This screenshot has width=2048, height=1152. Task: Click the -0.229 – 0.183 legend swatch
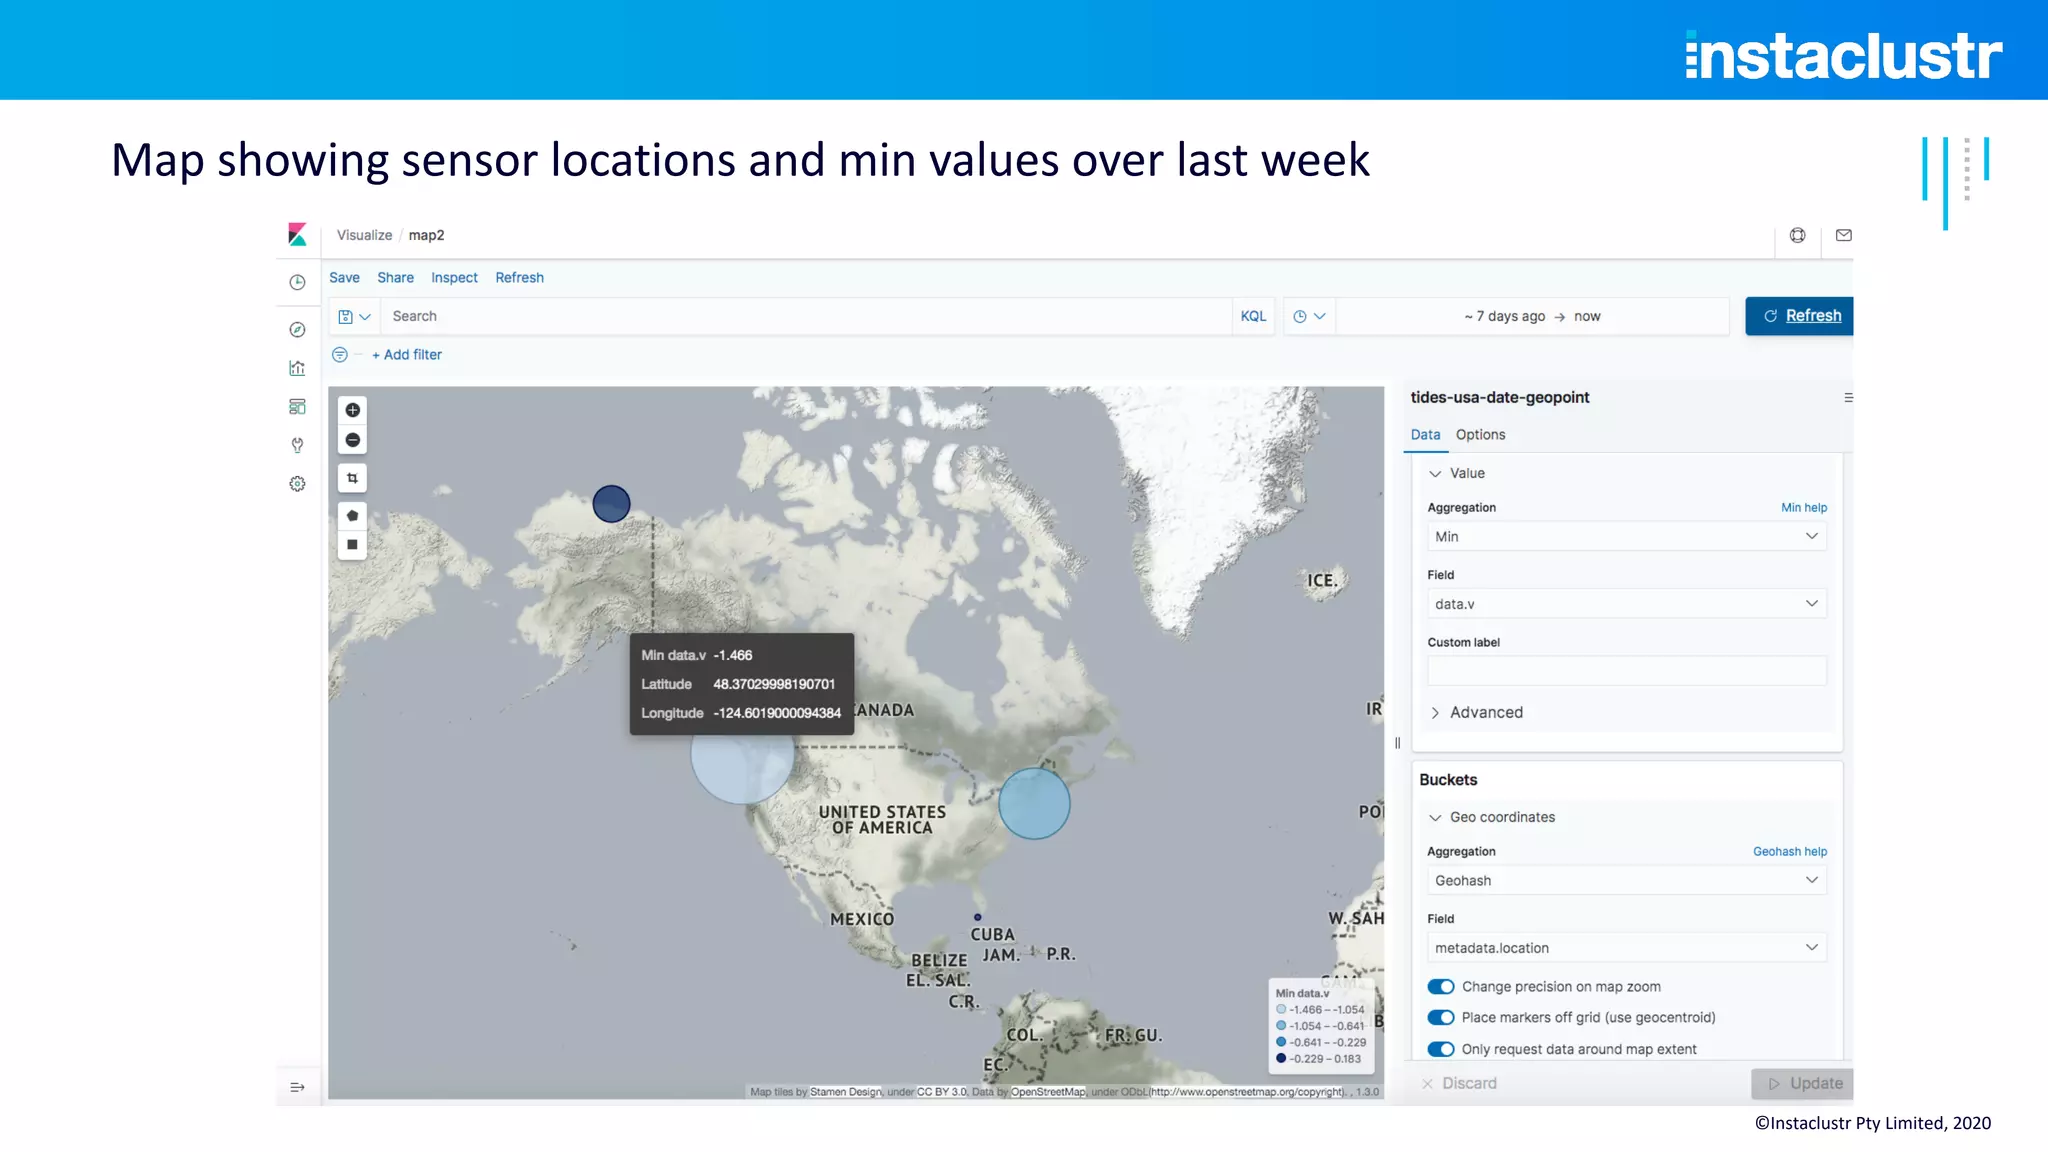tap(1281, 1059)
